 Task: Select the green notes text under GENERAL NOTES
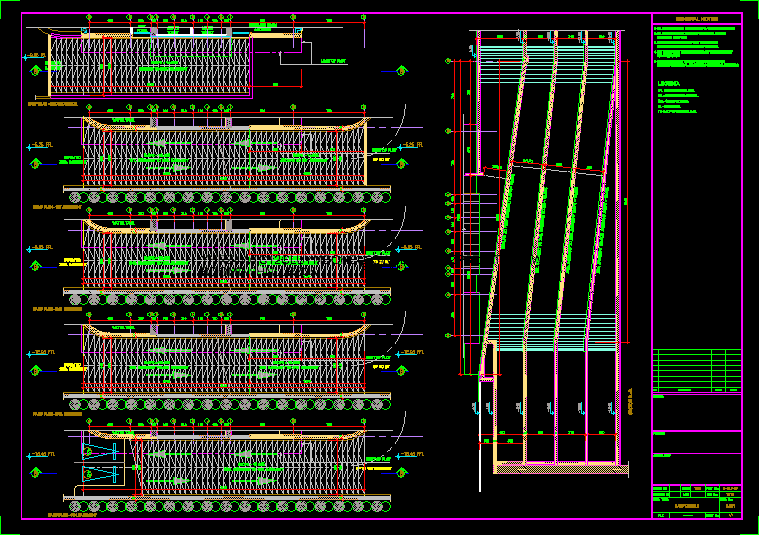(696, 47)
